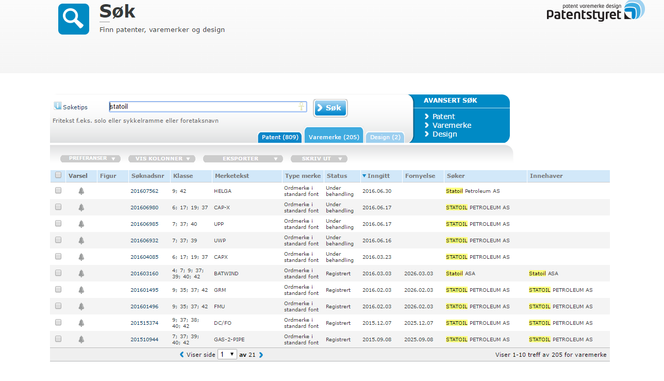
Task: Click the alert bell for HELGA row
Action: [81, 191]
